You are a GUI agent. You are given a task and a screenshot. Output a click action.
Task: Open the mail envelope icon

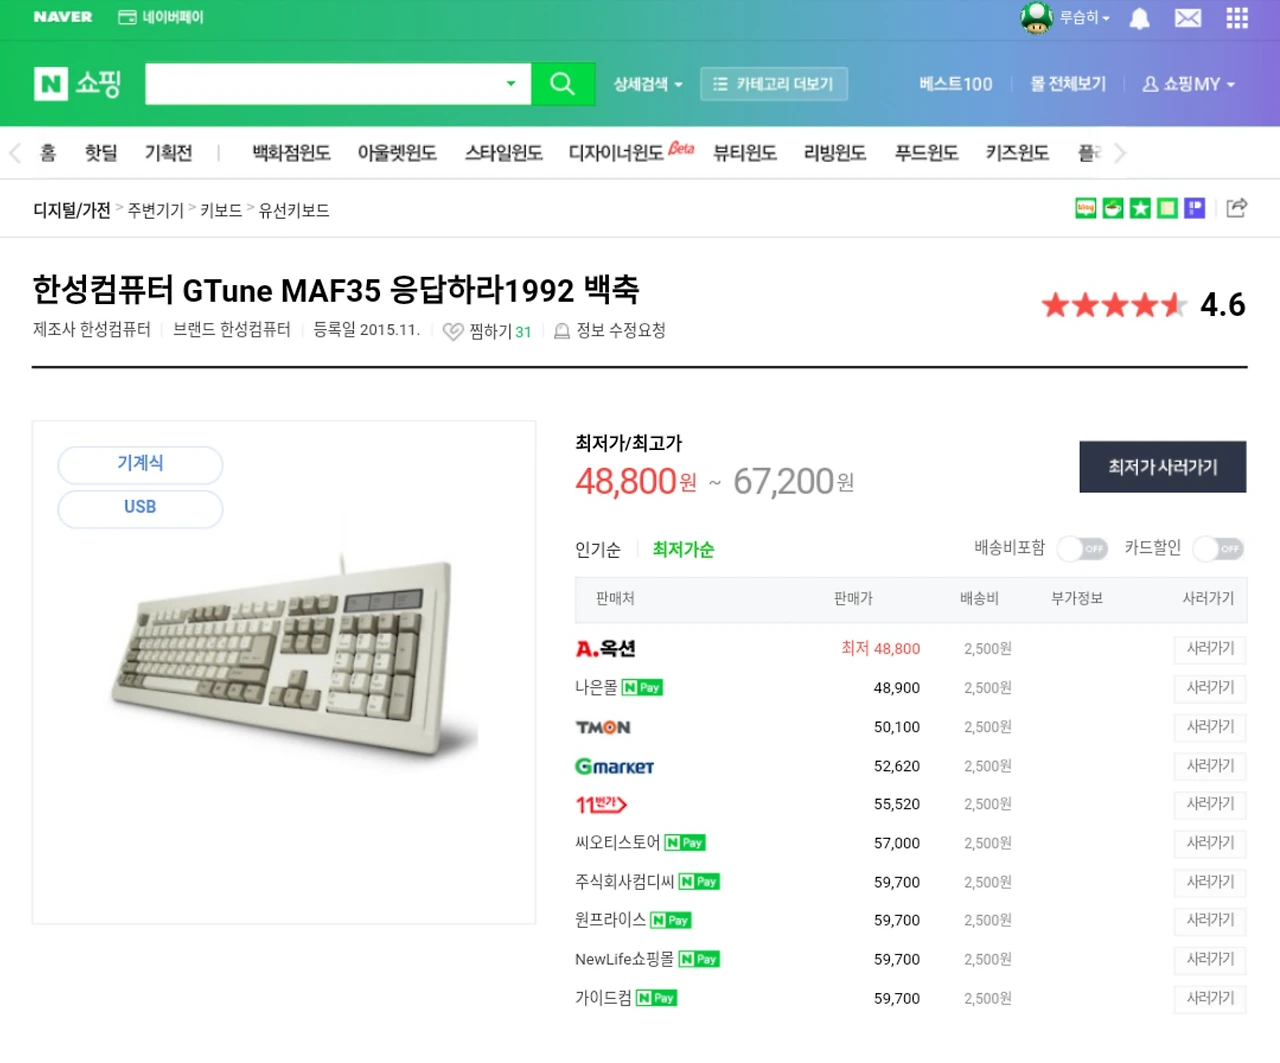[x=1188, y=18]
